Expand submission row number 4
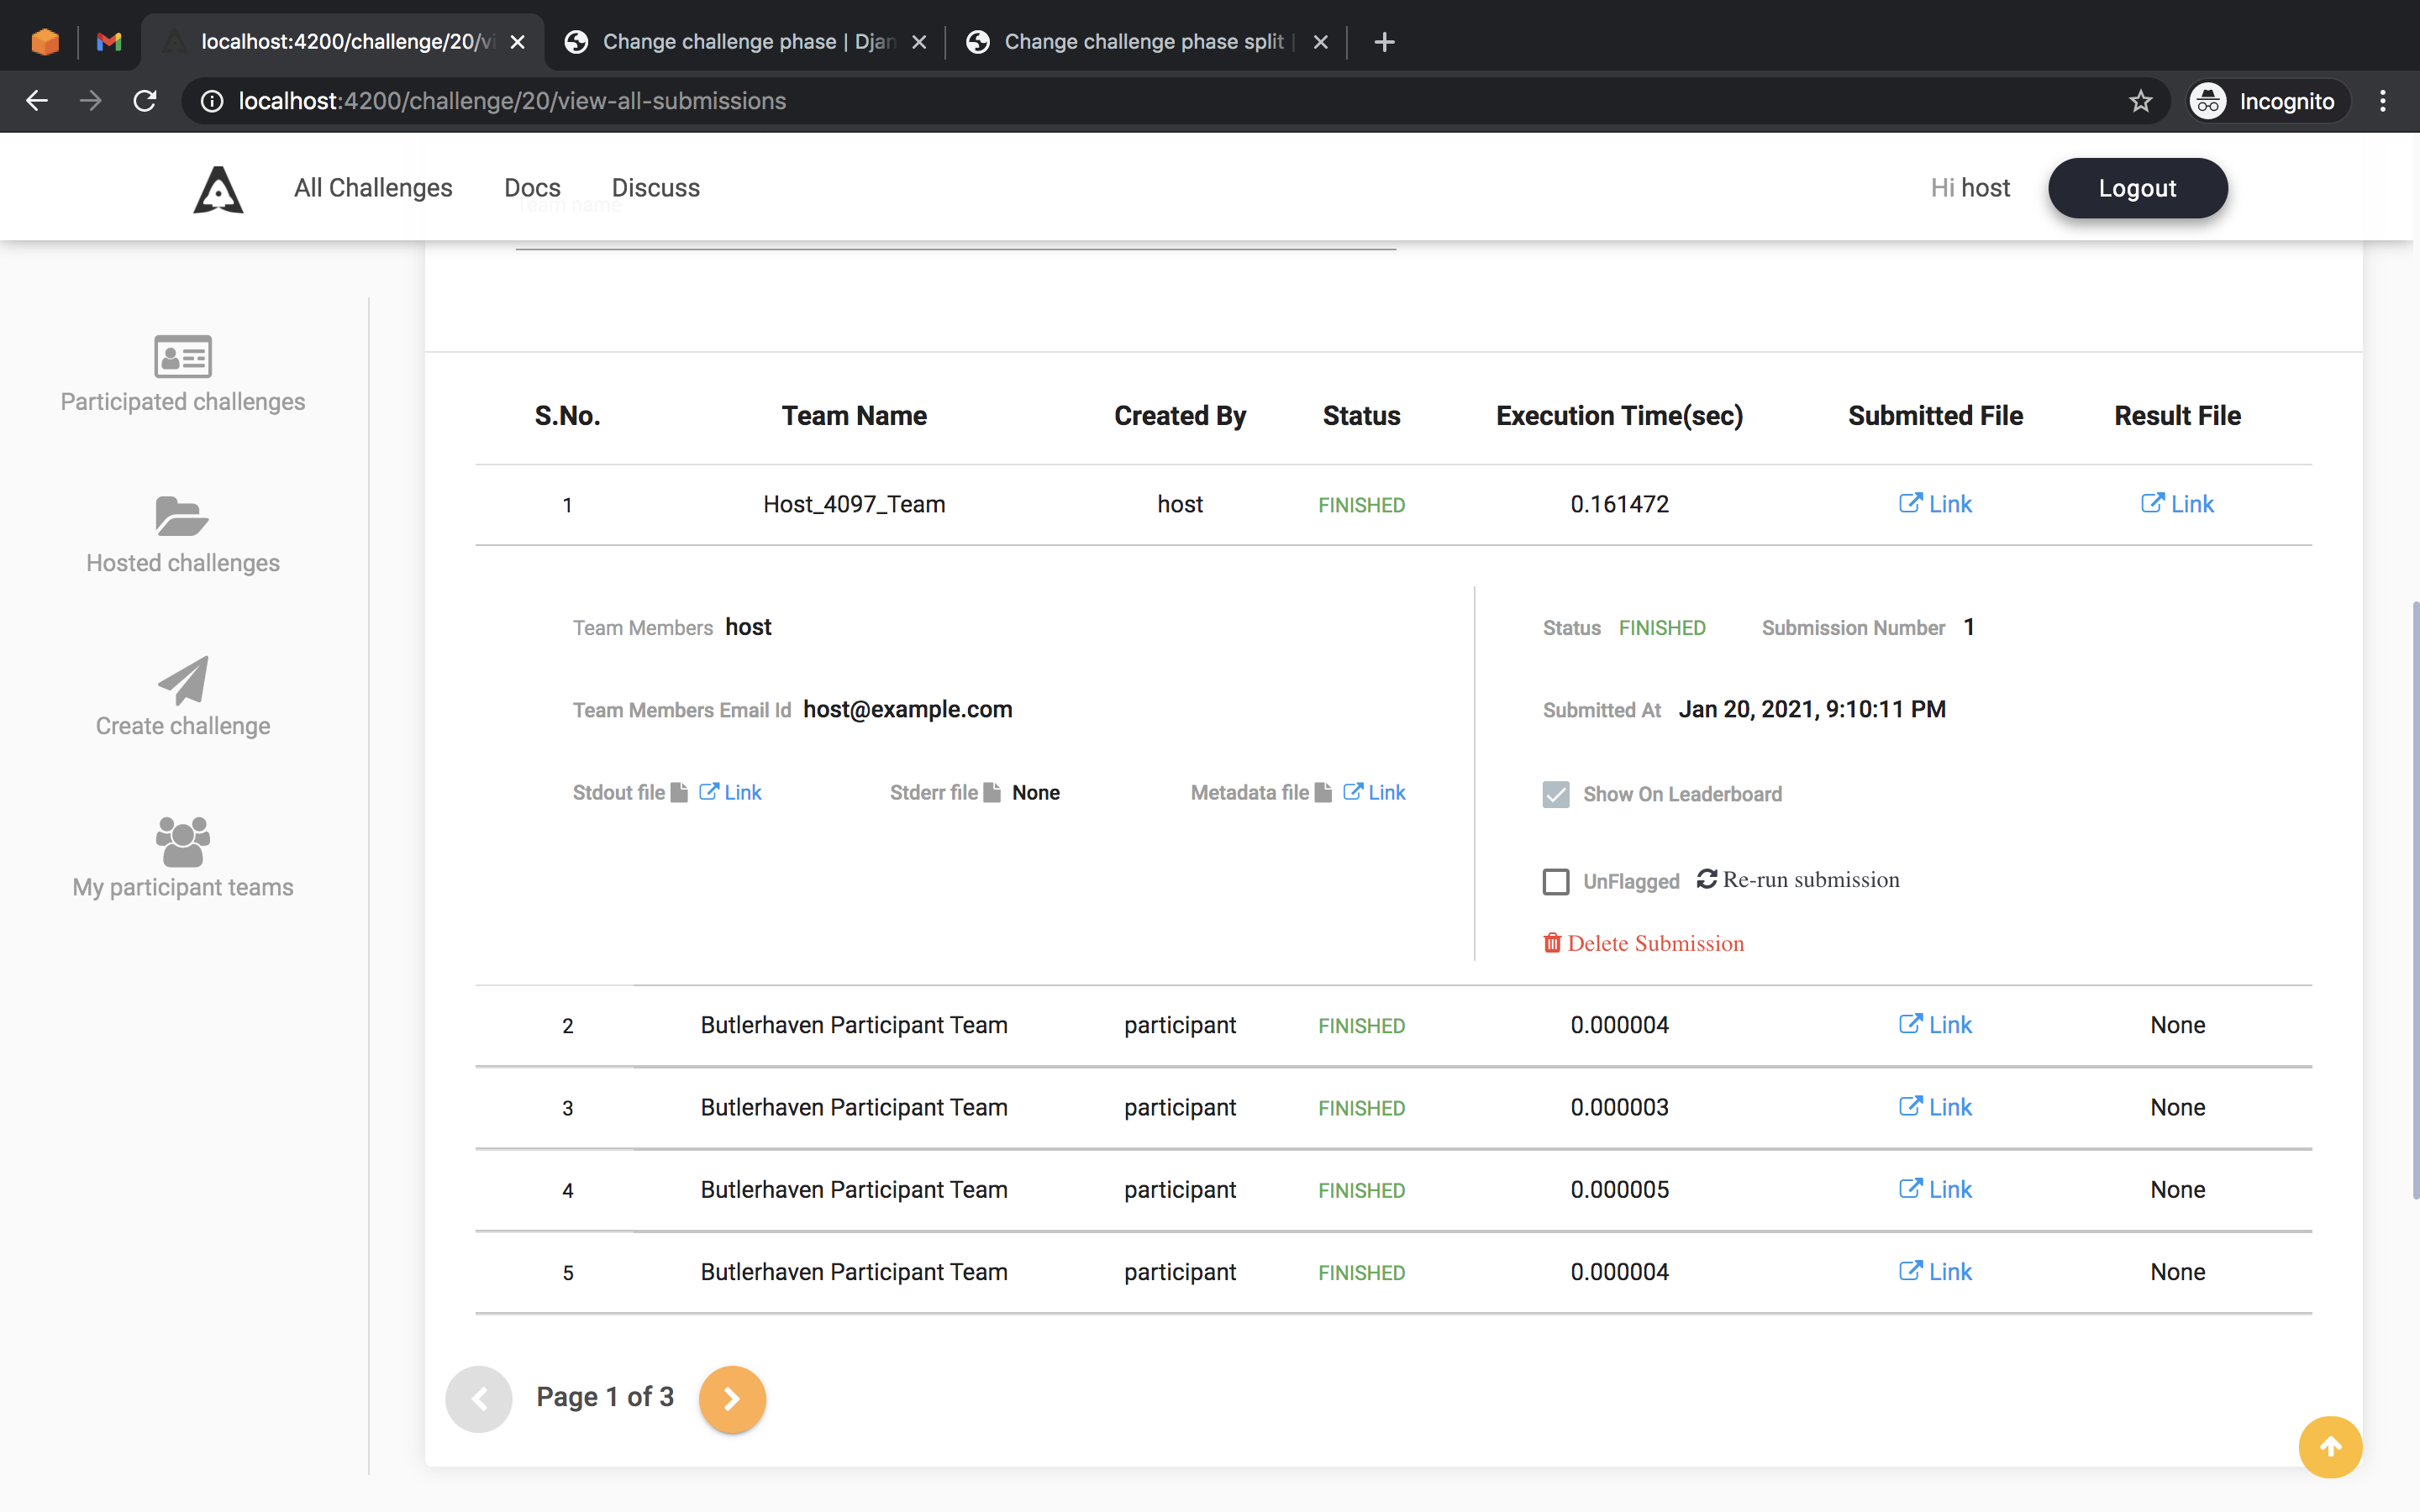This screenshot has width=2420, height=1512. coord(1393,1190)
